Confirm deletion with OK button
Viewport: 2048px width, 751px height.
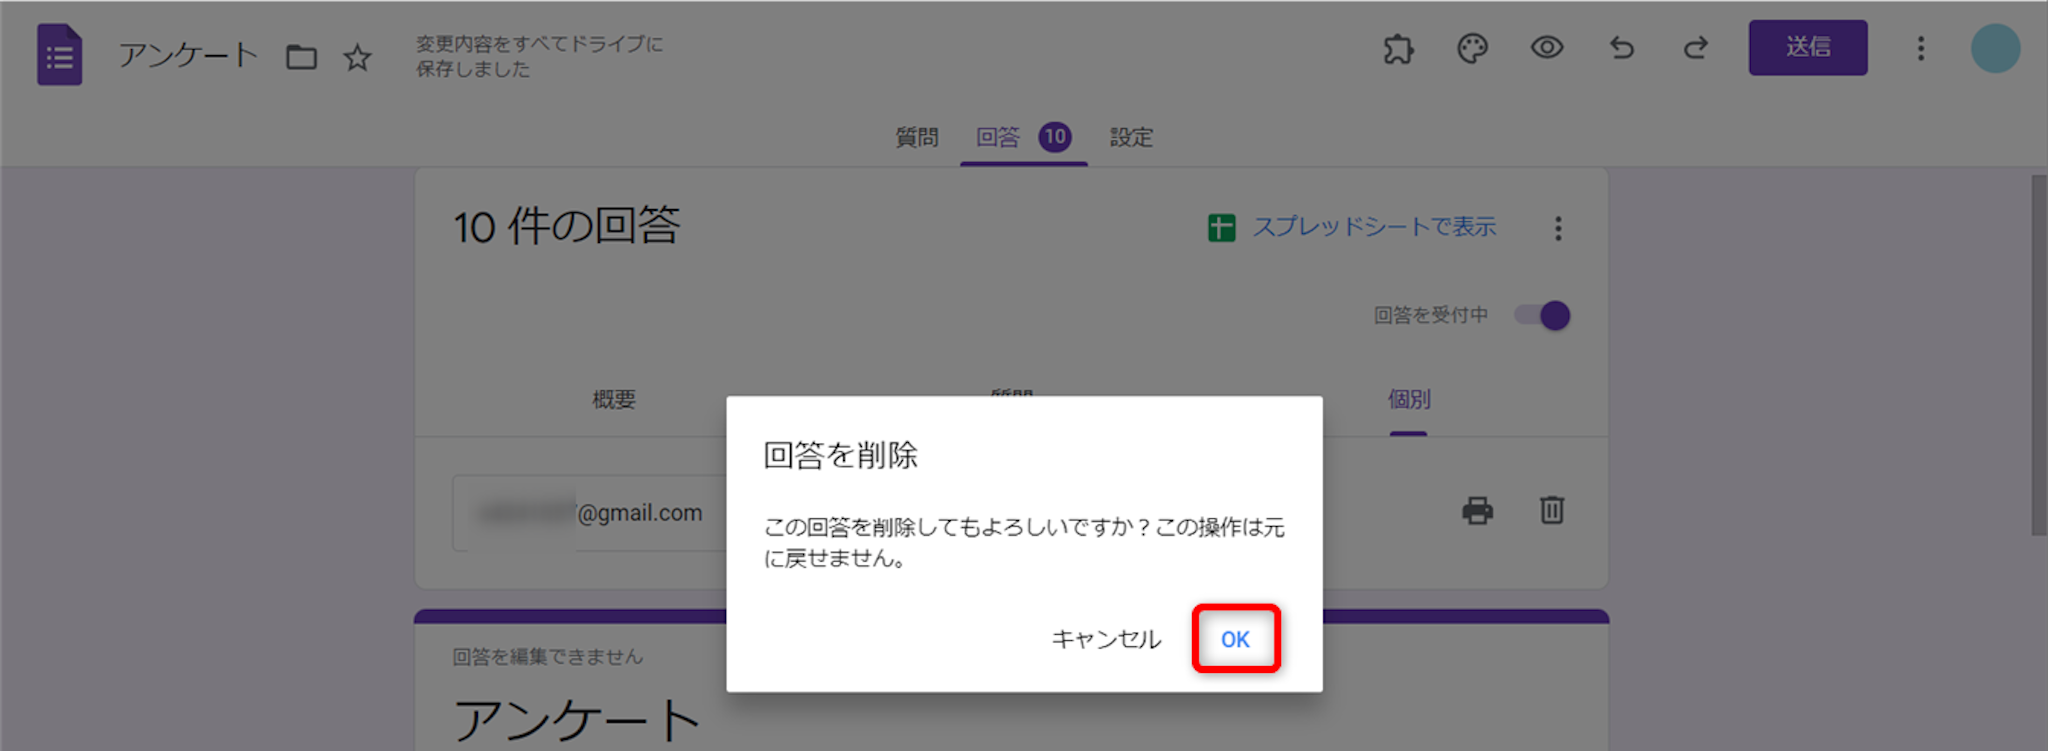coord(1235,639)
